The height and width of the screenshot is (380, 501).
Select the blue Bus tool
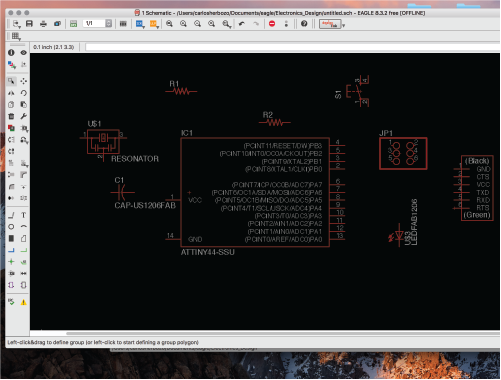[11, 250]
